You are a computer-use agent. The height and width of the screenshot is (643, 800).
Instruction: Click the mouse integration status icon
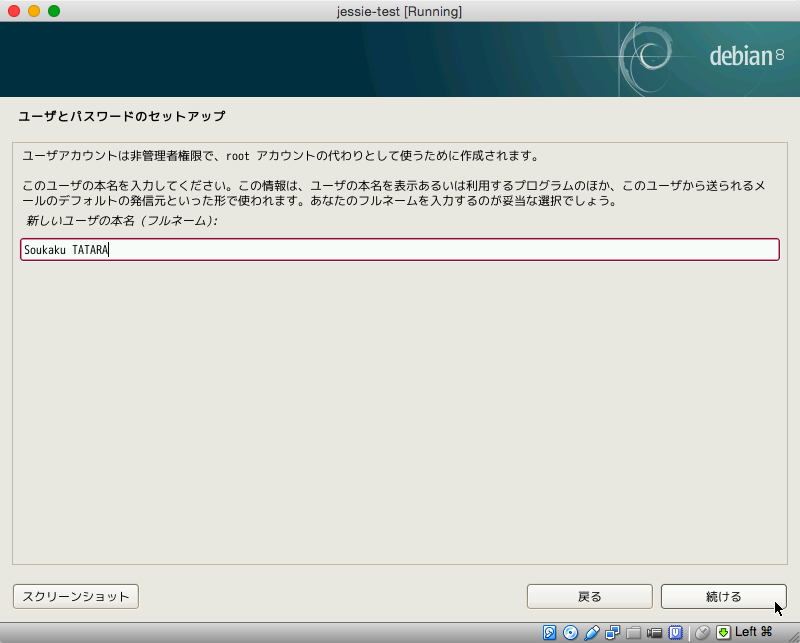click(703, 633)
